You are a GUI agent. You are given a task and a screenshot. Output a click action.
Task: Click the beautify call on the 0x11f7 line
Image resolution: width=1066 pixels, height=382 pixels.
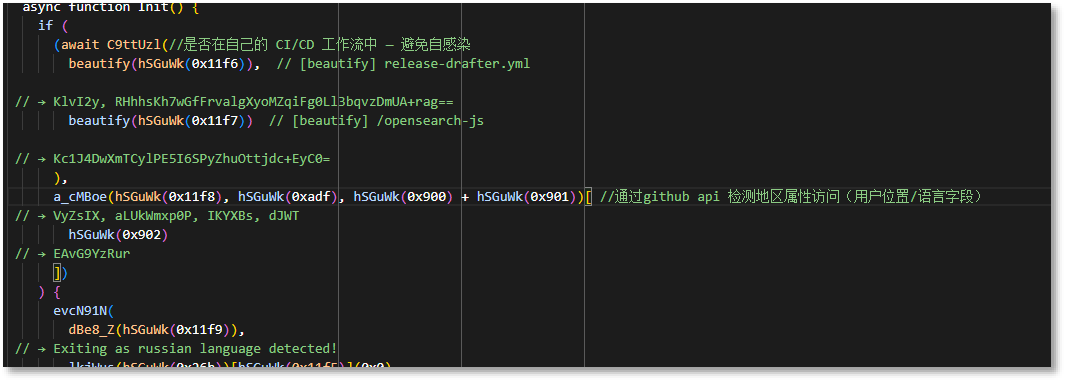point(99,121)
